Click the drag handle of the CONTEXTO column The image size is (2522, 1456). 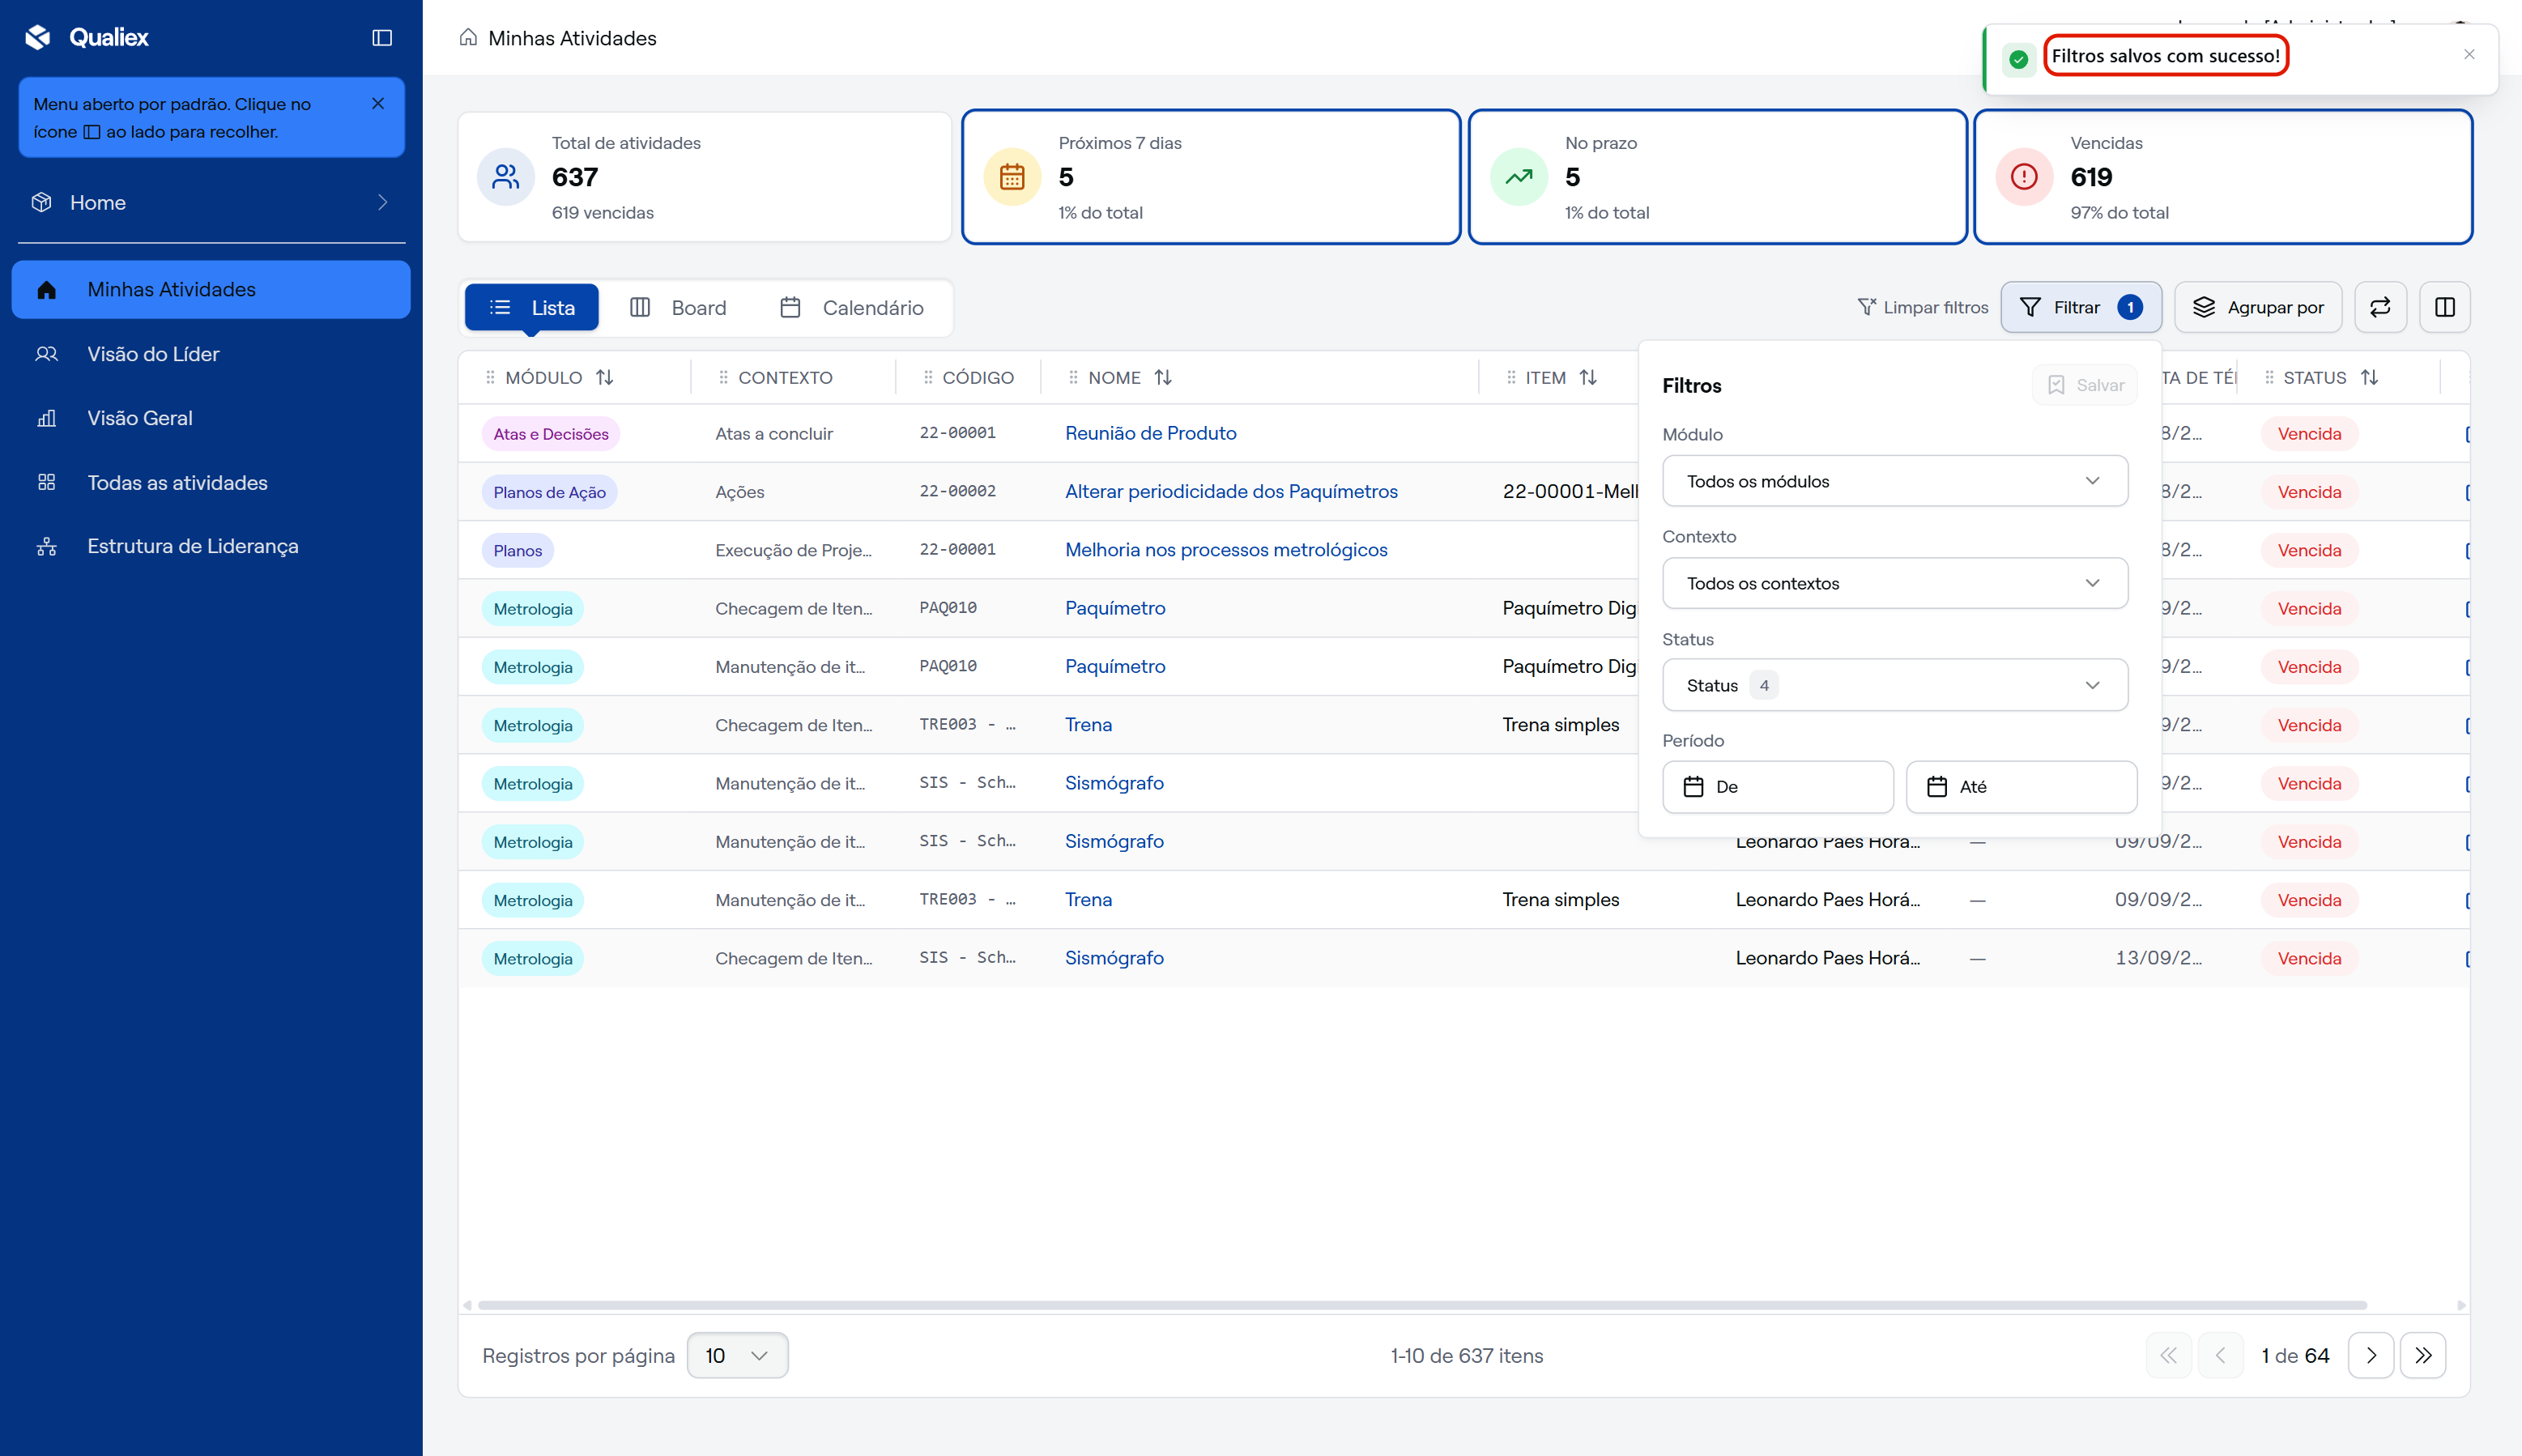click(723, 377)
